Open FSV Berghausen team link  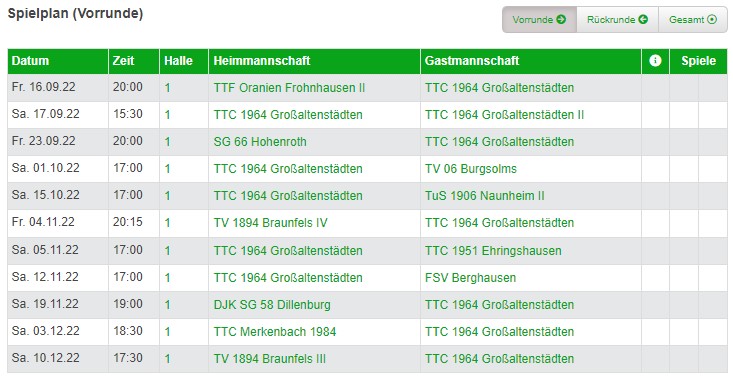(470, 278)
